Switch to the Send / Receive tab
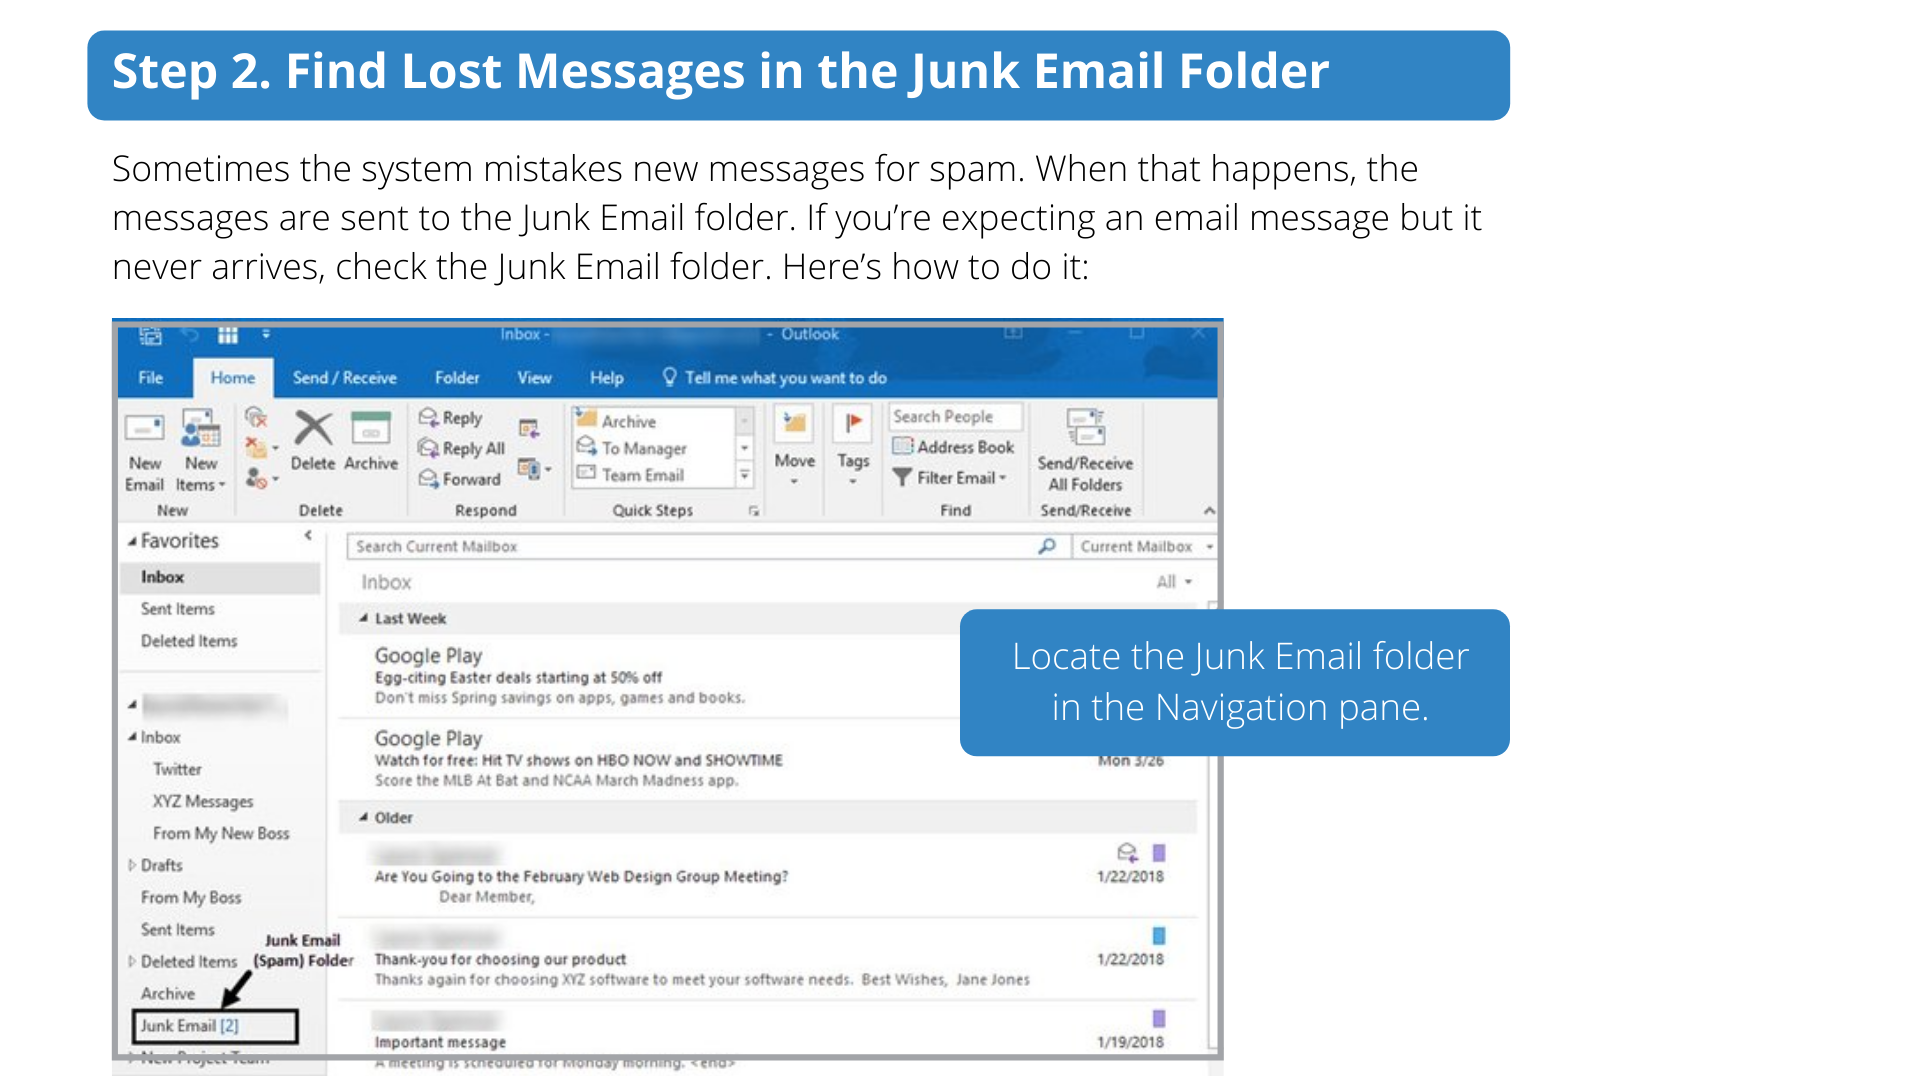Screen dimensions: 1920x1080 344,378
